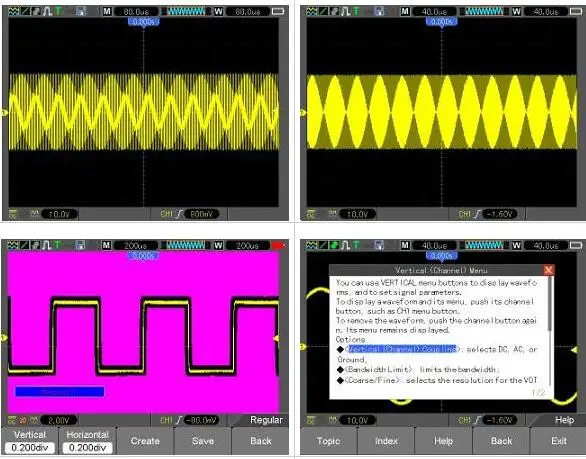Click the blue progress bar in magenta panel
Screen dimensions: 586x459
(x=59, y=391)
